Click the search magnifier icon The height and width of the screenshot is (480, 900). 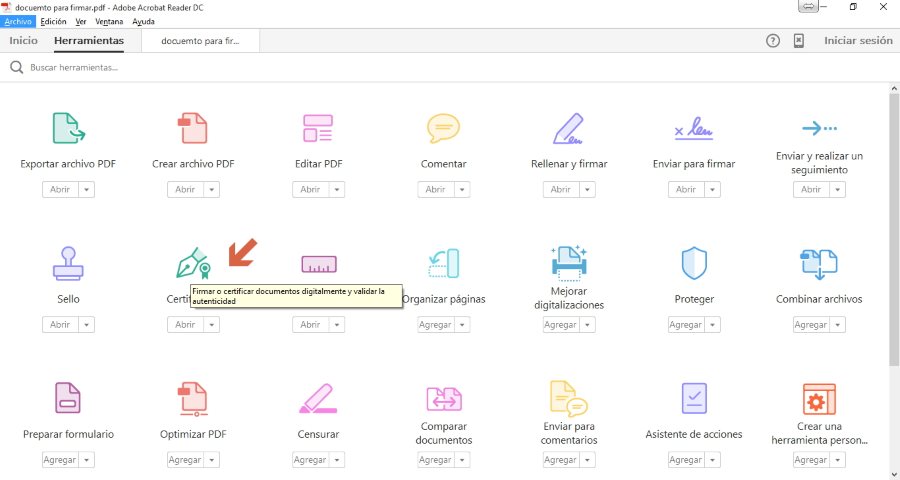click(17, 68)
